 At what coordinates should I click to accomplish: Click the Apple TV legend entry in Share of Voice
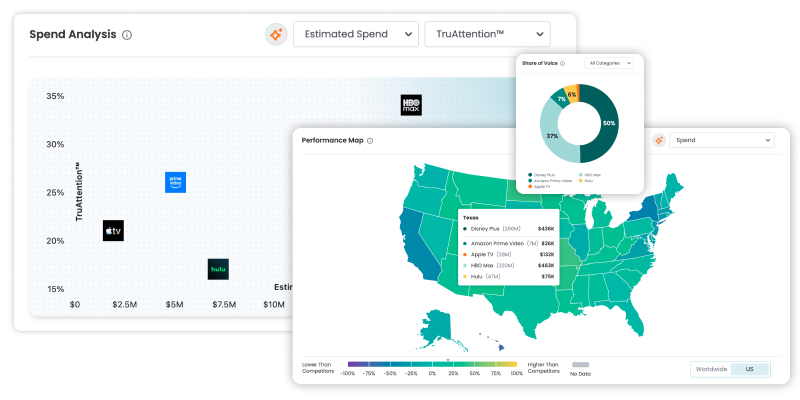(538, 186)
